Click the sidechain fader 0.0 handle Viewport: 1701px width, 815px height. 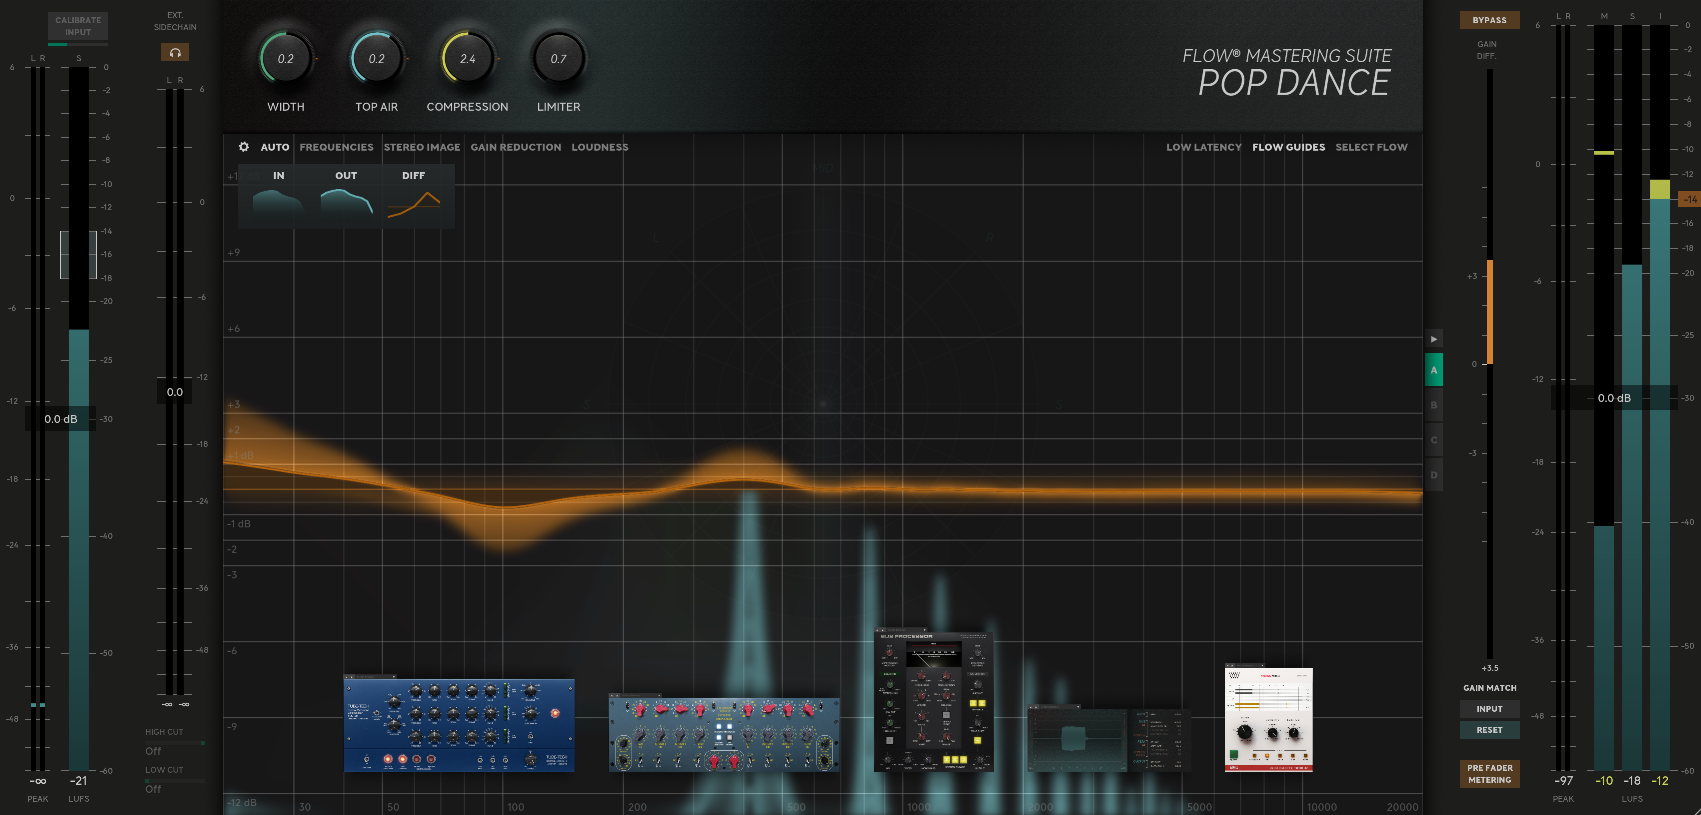tap(175, 392)
